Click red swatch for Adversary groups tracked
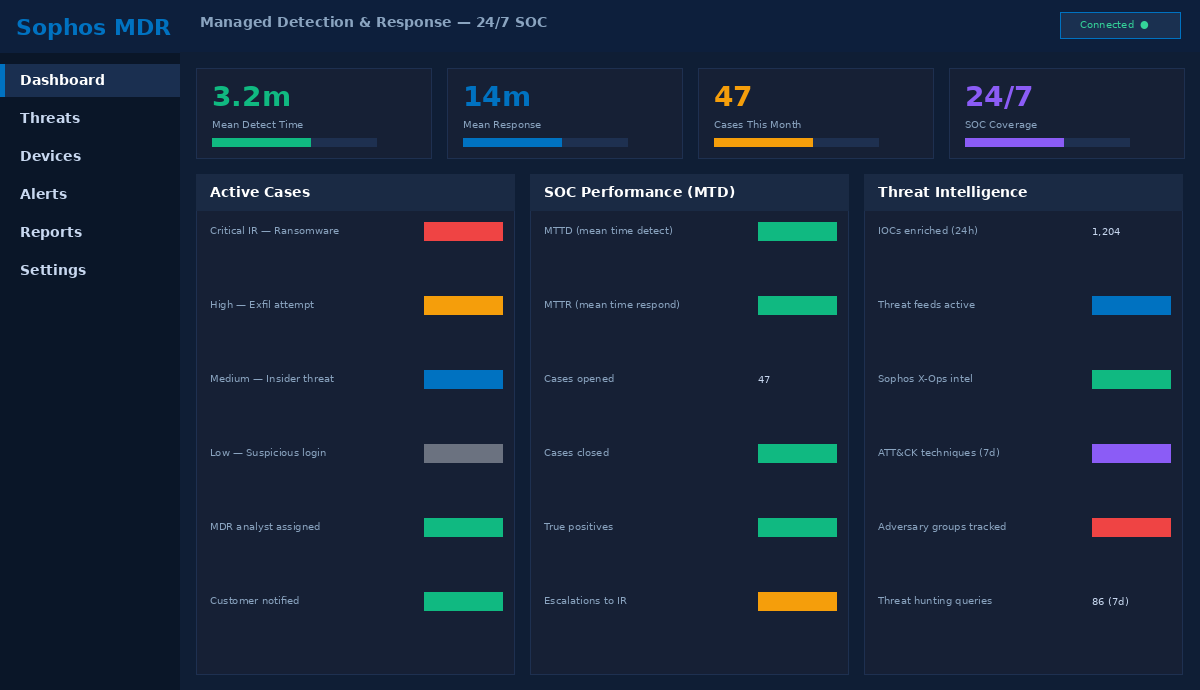The height and width of the screenshot is (690, 1200). pos(1131,527)
